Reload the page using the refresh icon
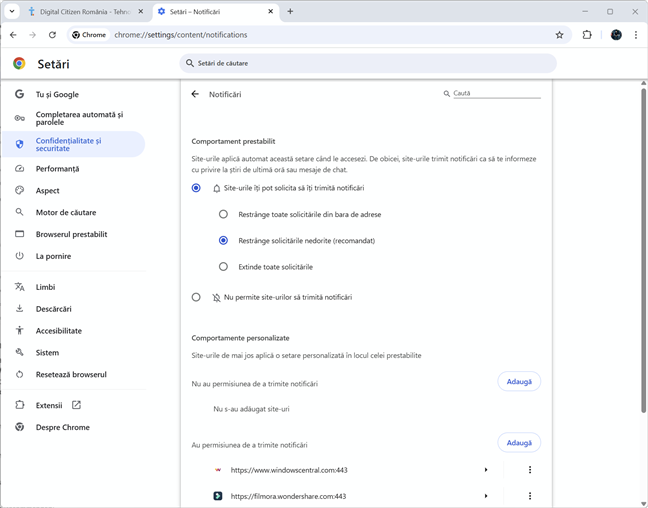The image size is (648, 508). click(52, 34)
